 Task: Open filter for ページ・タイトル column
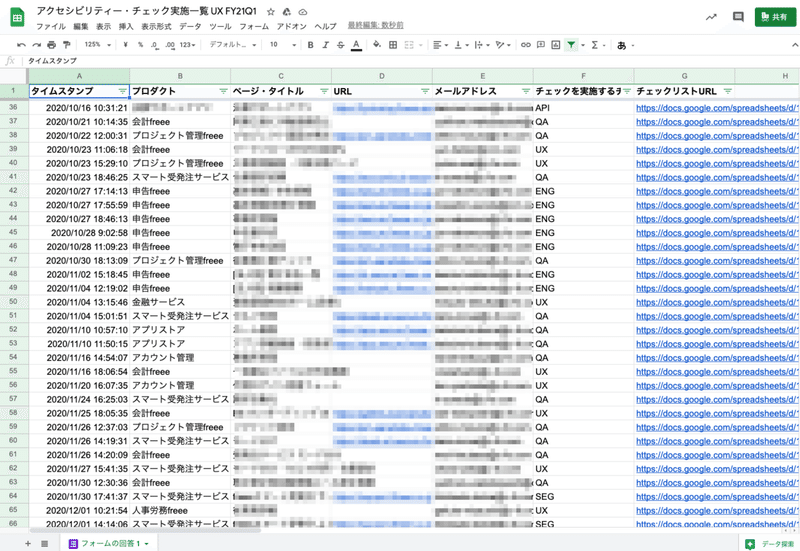(324, 91)
